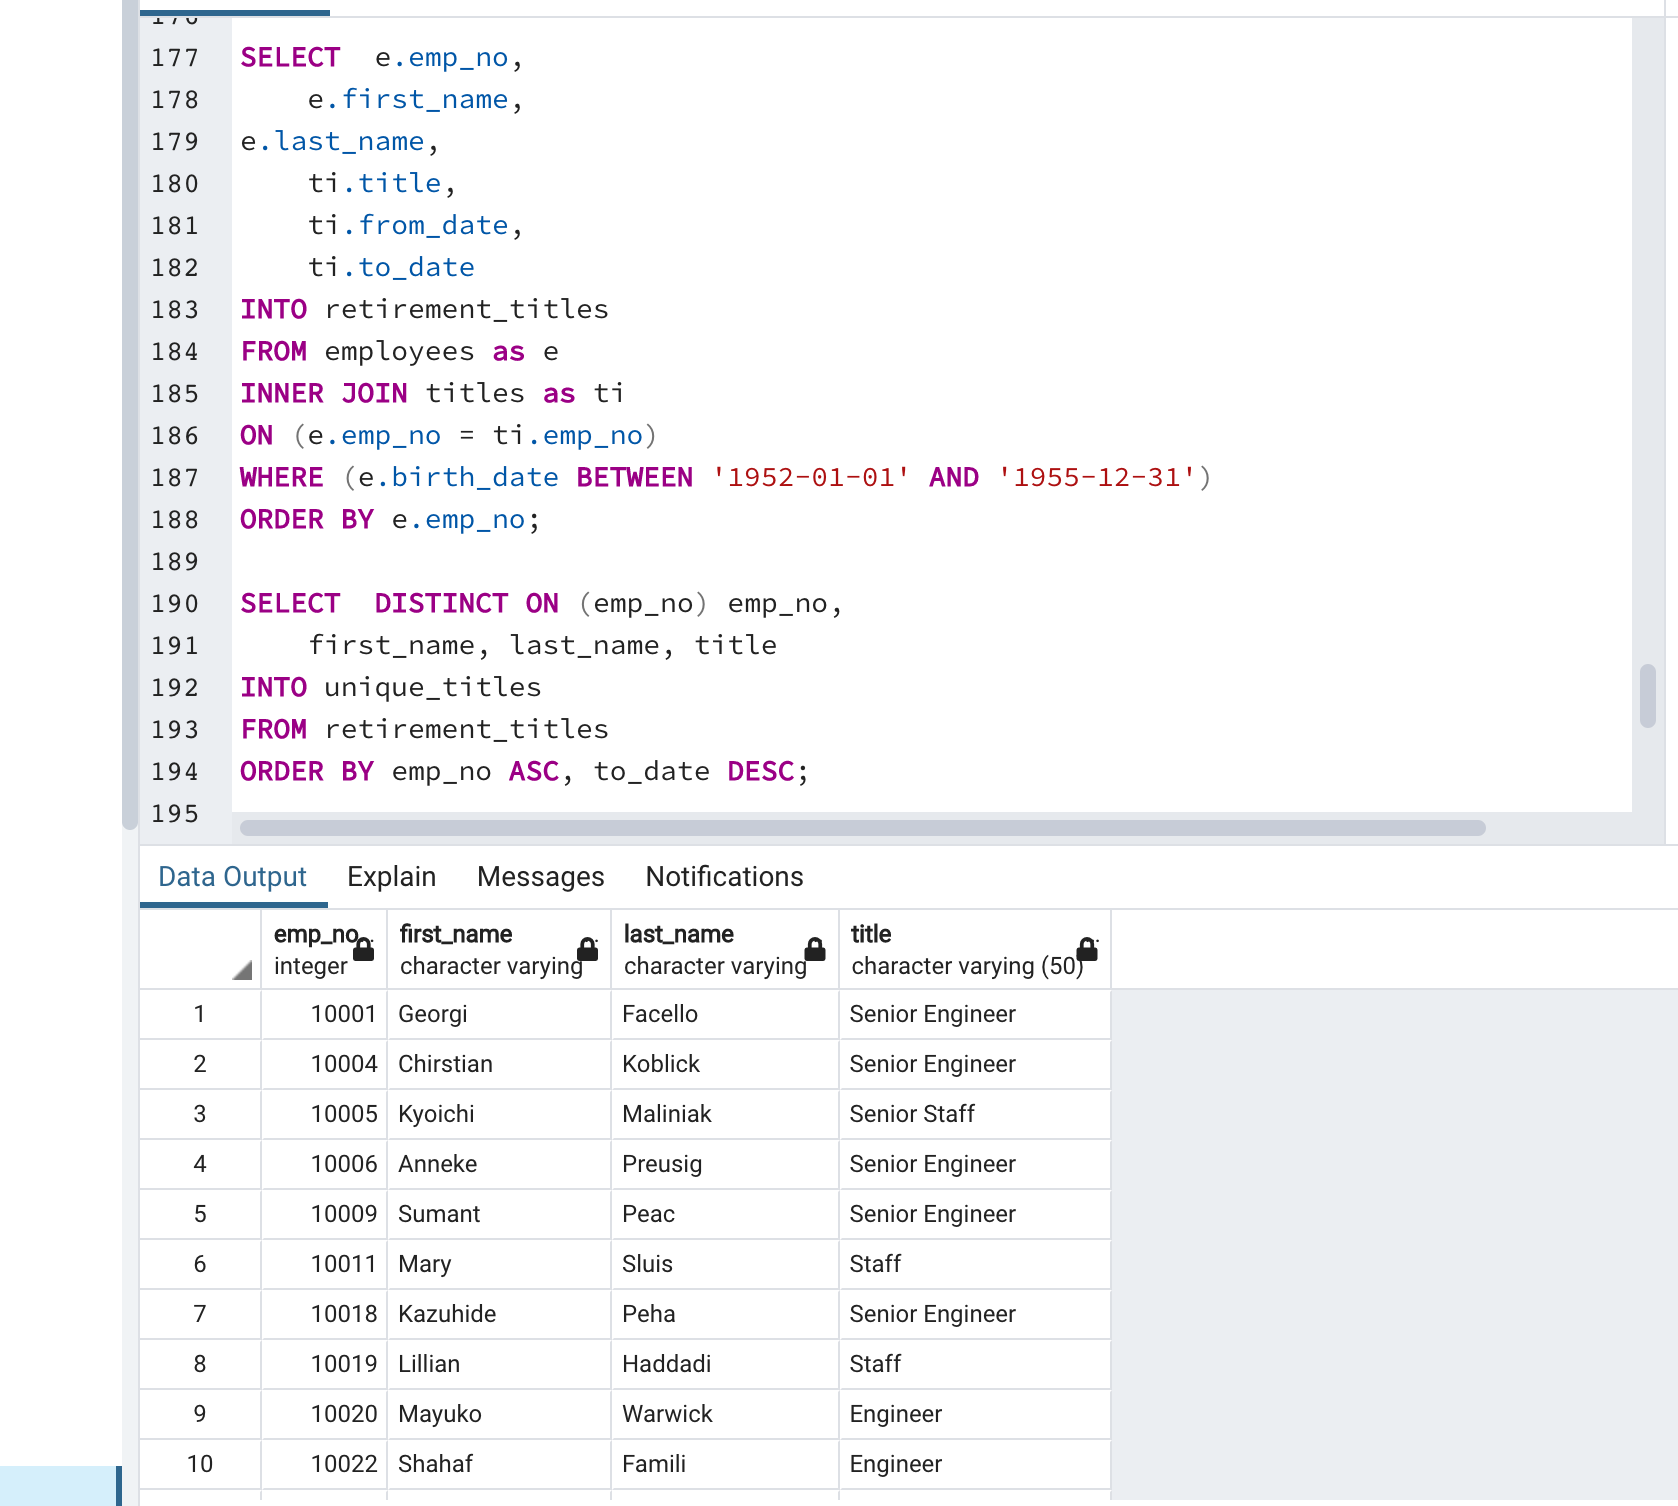Click cell with emp_no 10018
The image size is (1678, 1506).
point(324,1314)
